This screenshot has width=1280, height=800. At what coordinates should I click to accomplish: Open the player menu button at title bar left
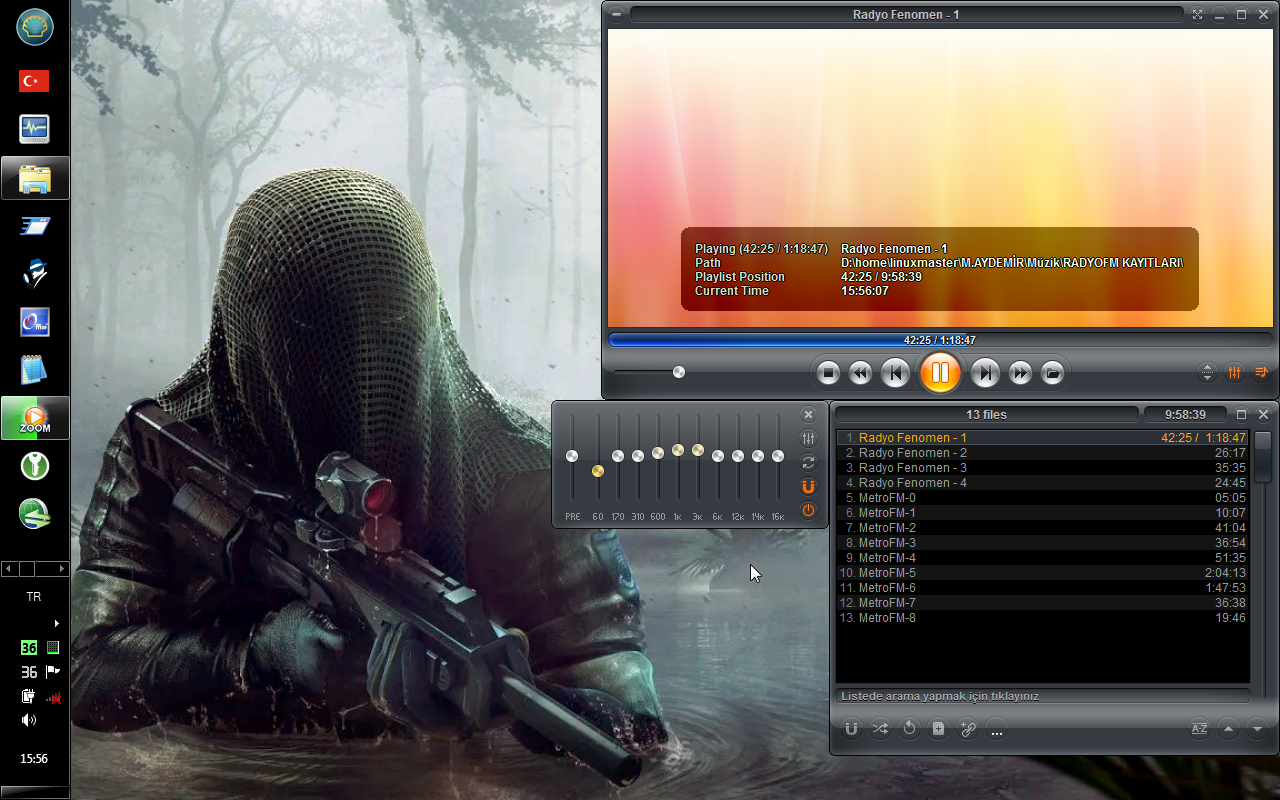click(617, 14)
